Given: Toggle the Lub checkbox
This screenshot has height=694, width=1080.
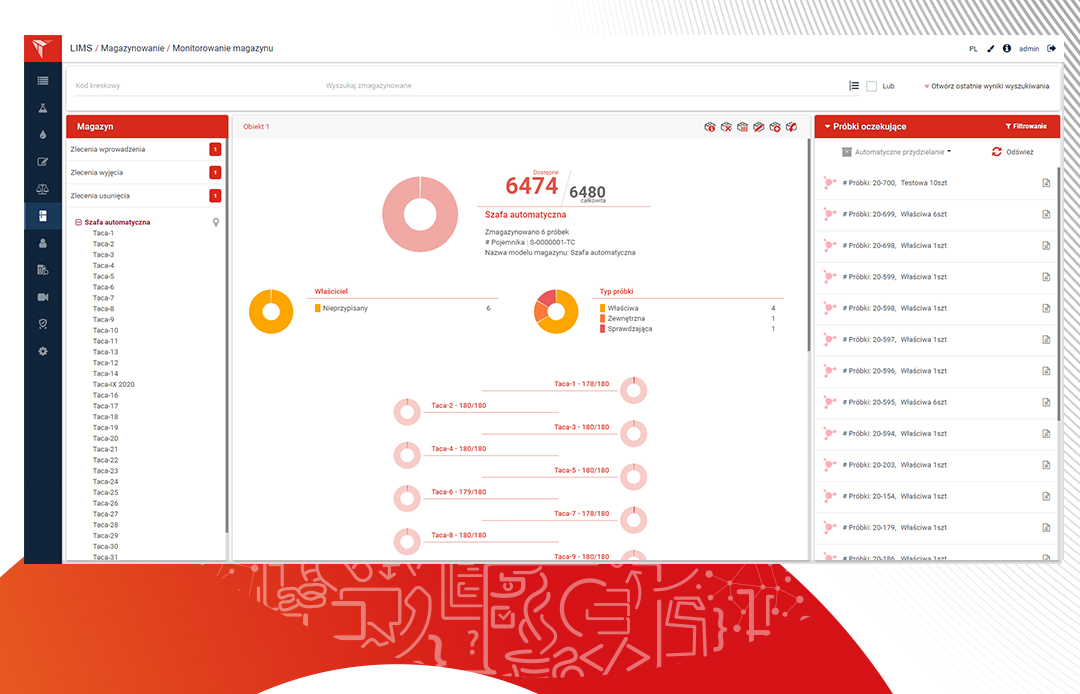Looking at the screenshot, I should (872, 86).
